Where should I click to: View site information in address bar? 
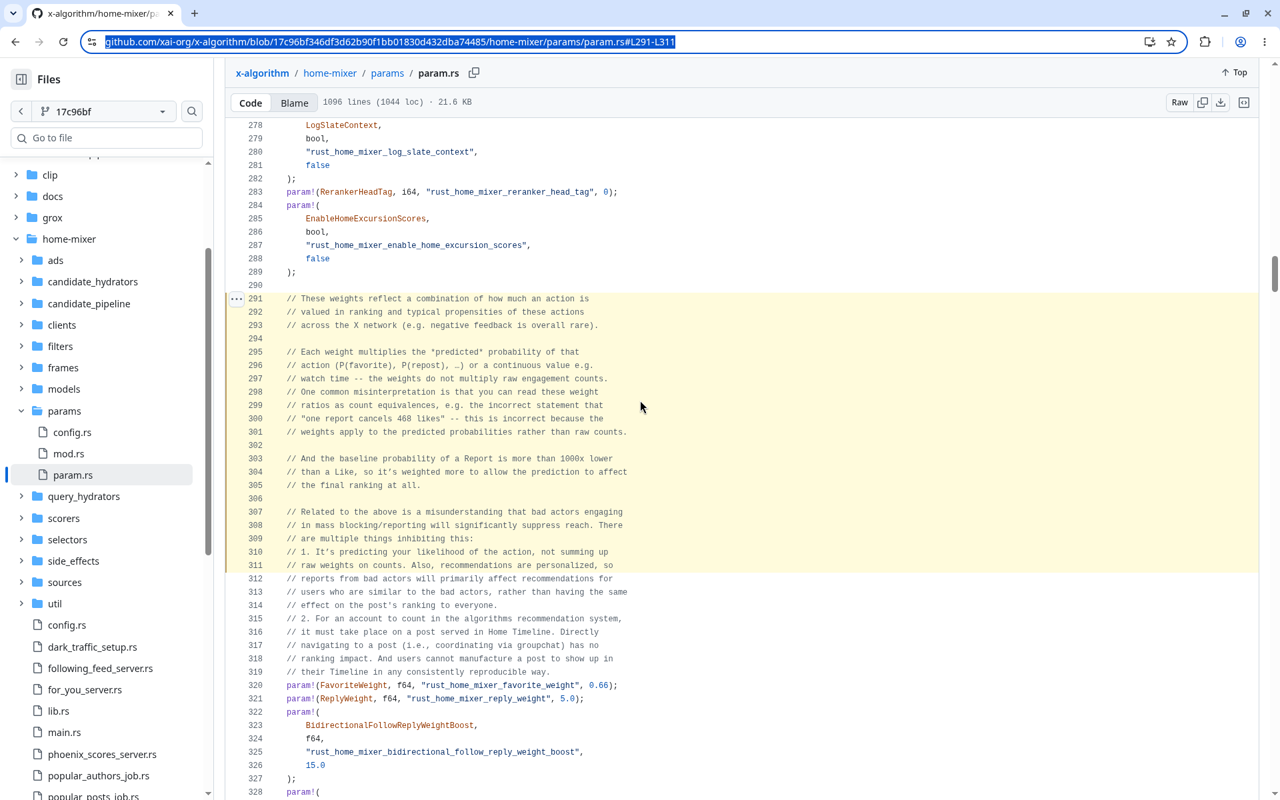click(x=92, y=42)
